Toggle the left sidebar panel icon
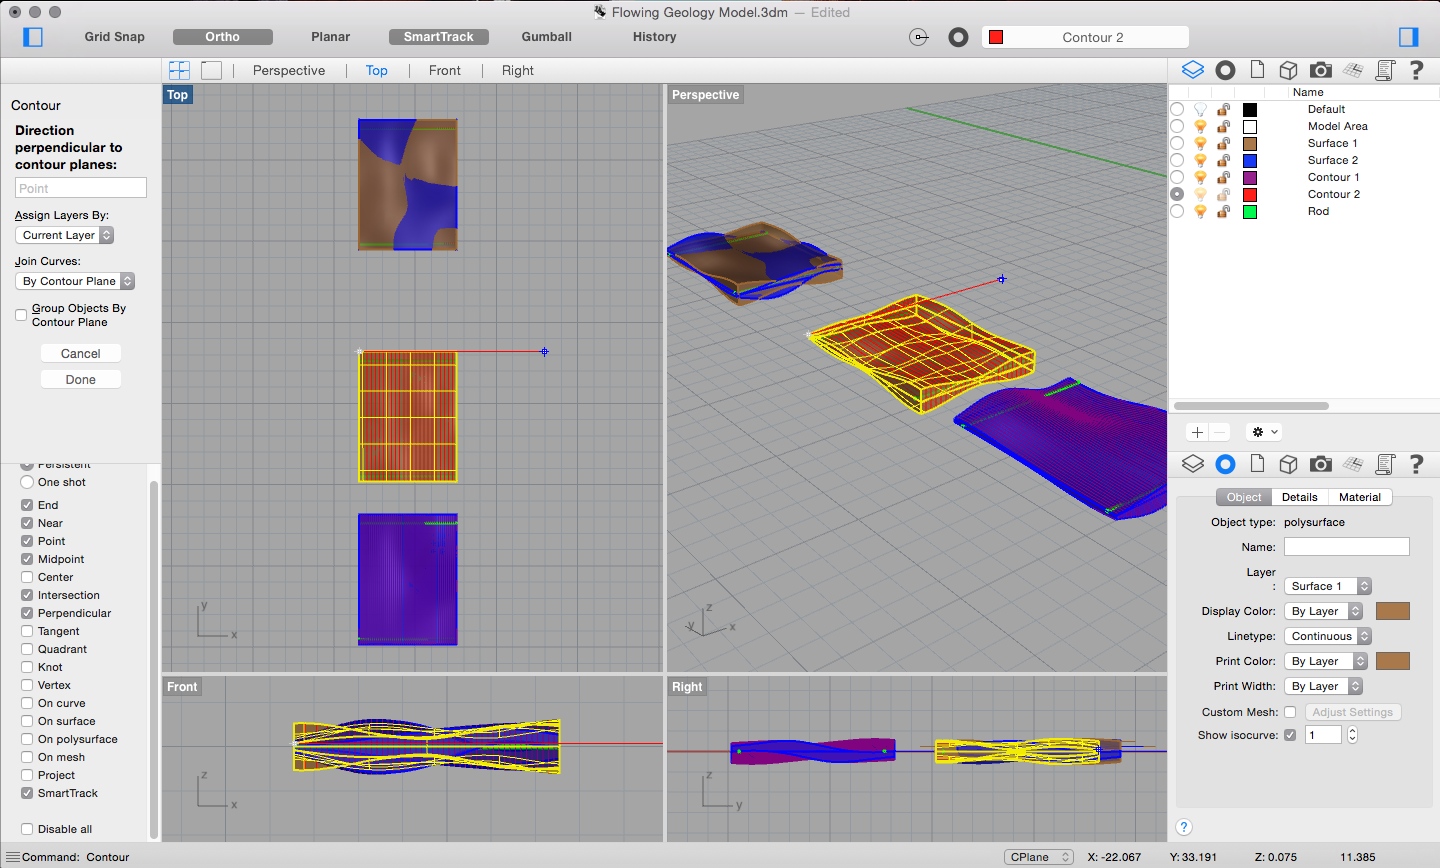Viewport: 1440px width, 868px height. pos(33,37)
